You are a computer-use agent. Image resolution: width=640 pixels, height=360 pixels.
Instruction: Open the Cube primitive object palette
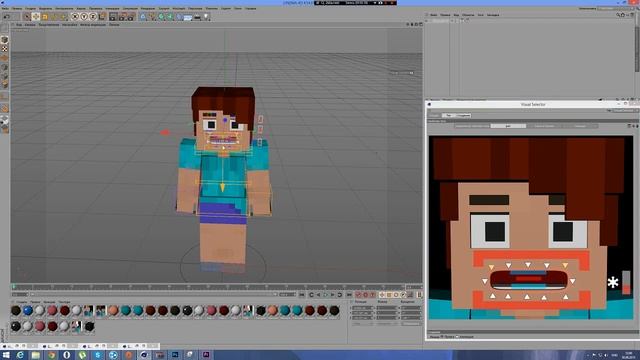click(143, 17)
